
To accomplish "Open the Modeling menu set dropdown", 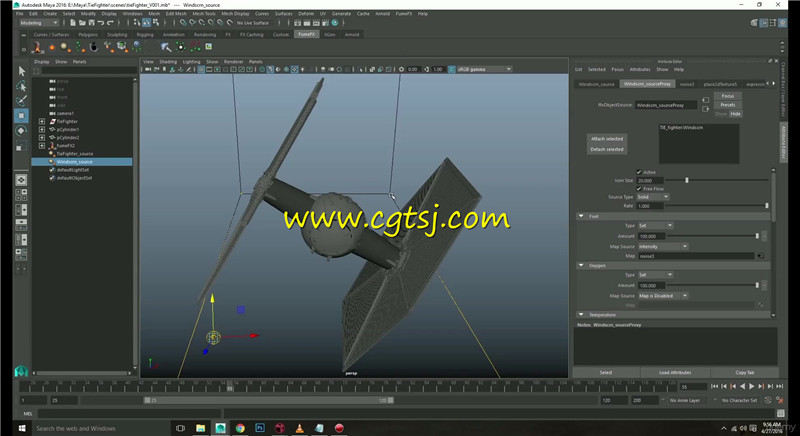I will pos(39,23).
